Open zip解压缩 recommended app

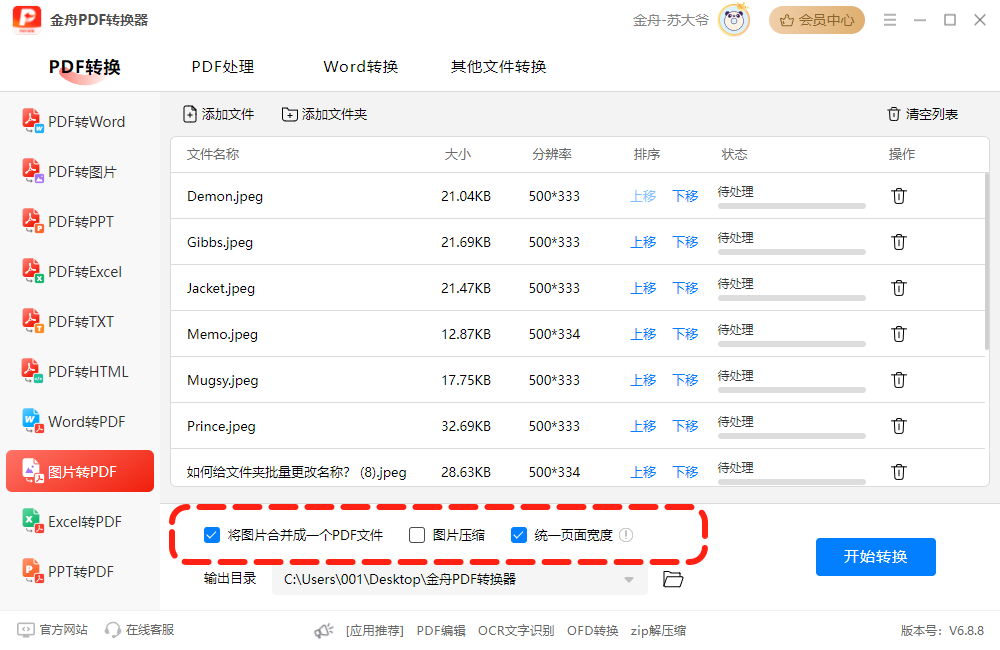coord(658,631)
